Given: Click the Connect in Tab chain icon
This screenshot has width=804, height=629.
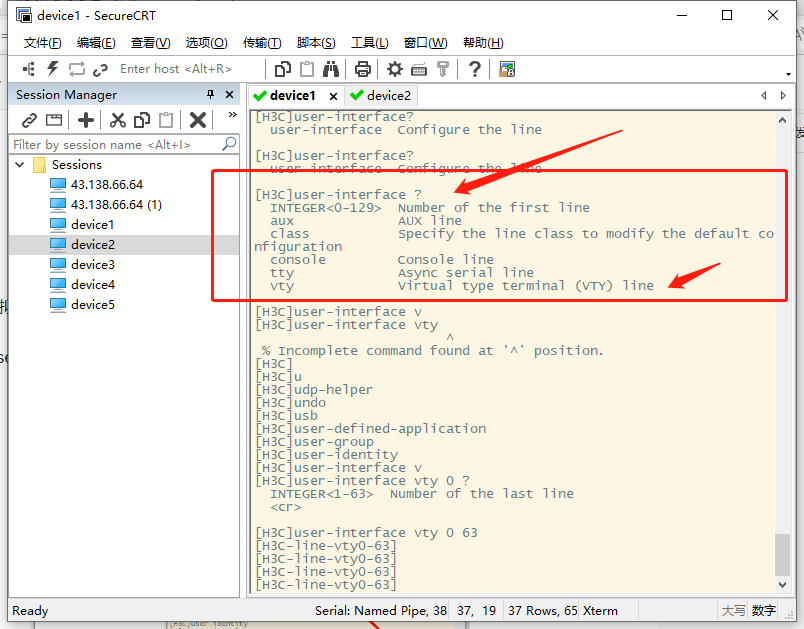Looking at the screenshot, I should pos(100,69).
